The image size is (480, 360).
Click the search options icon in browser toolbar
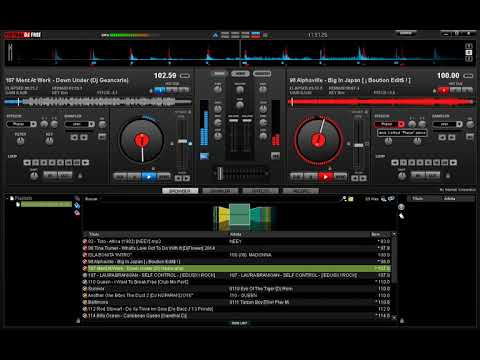coord(344,199)
